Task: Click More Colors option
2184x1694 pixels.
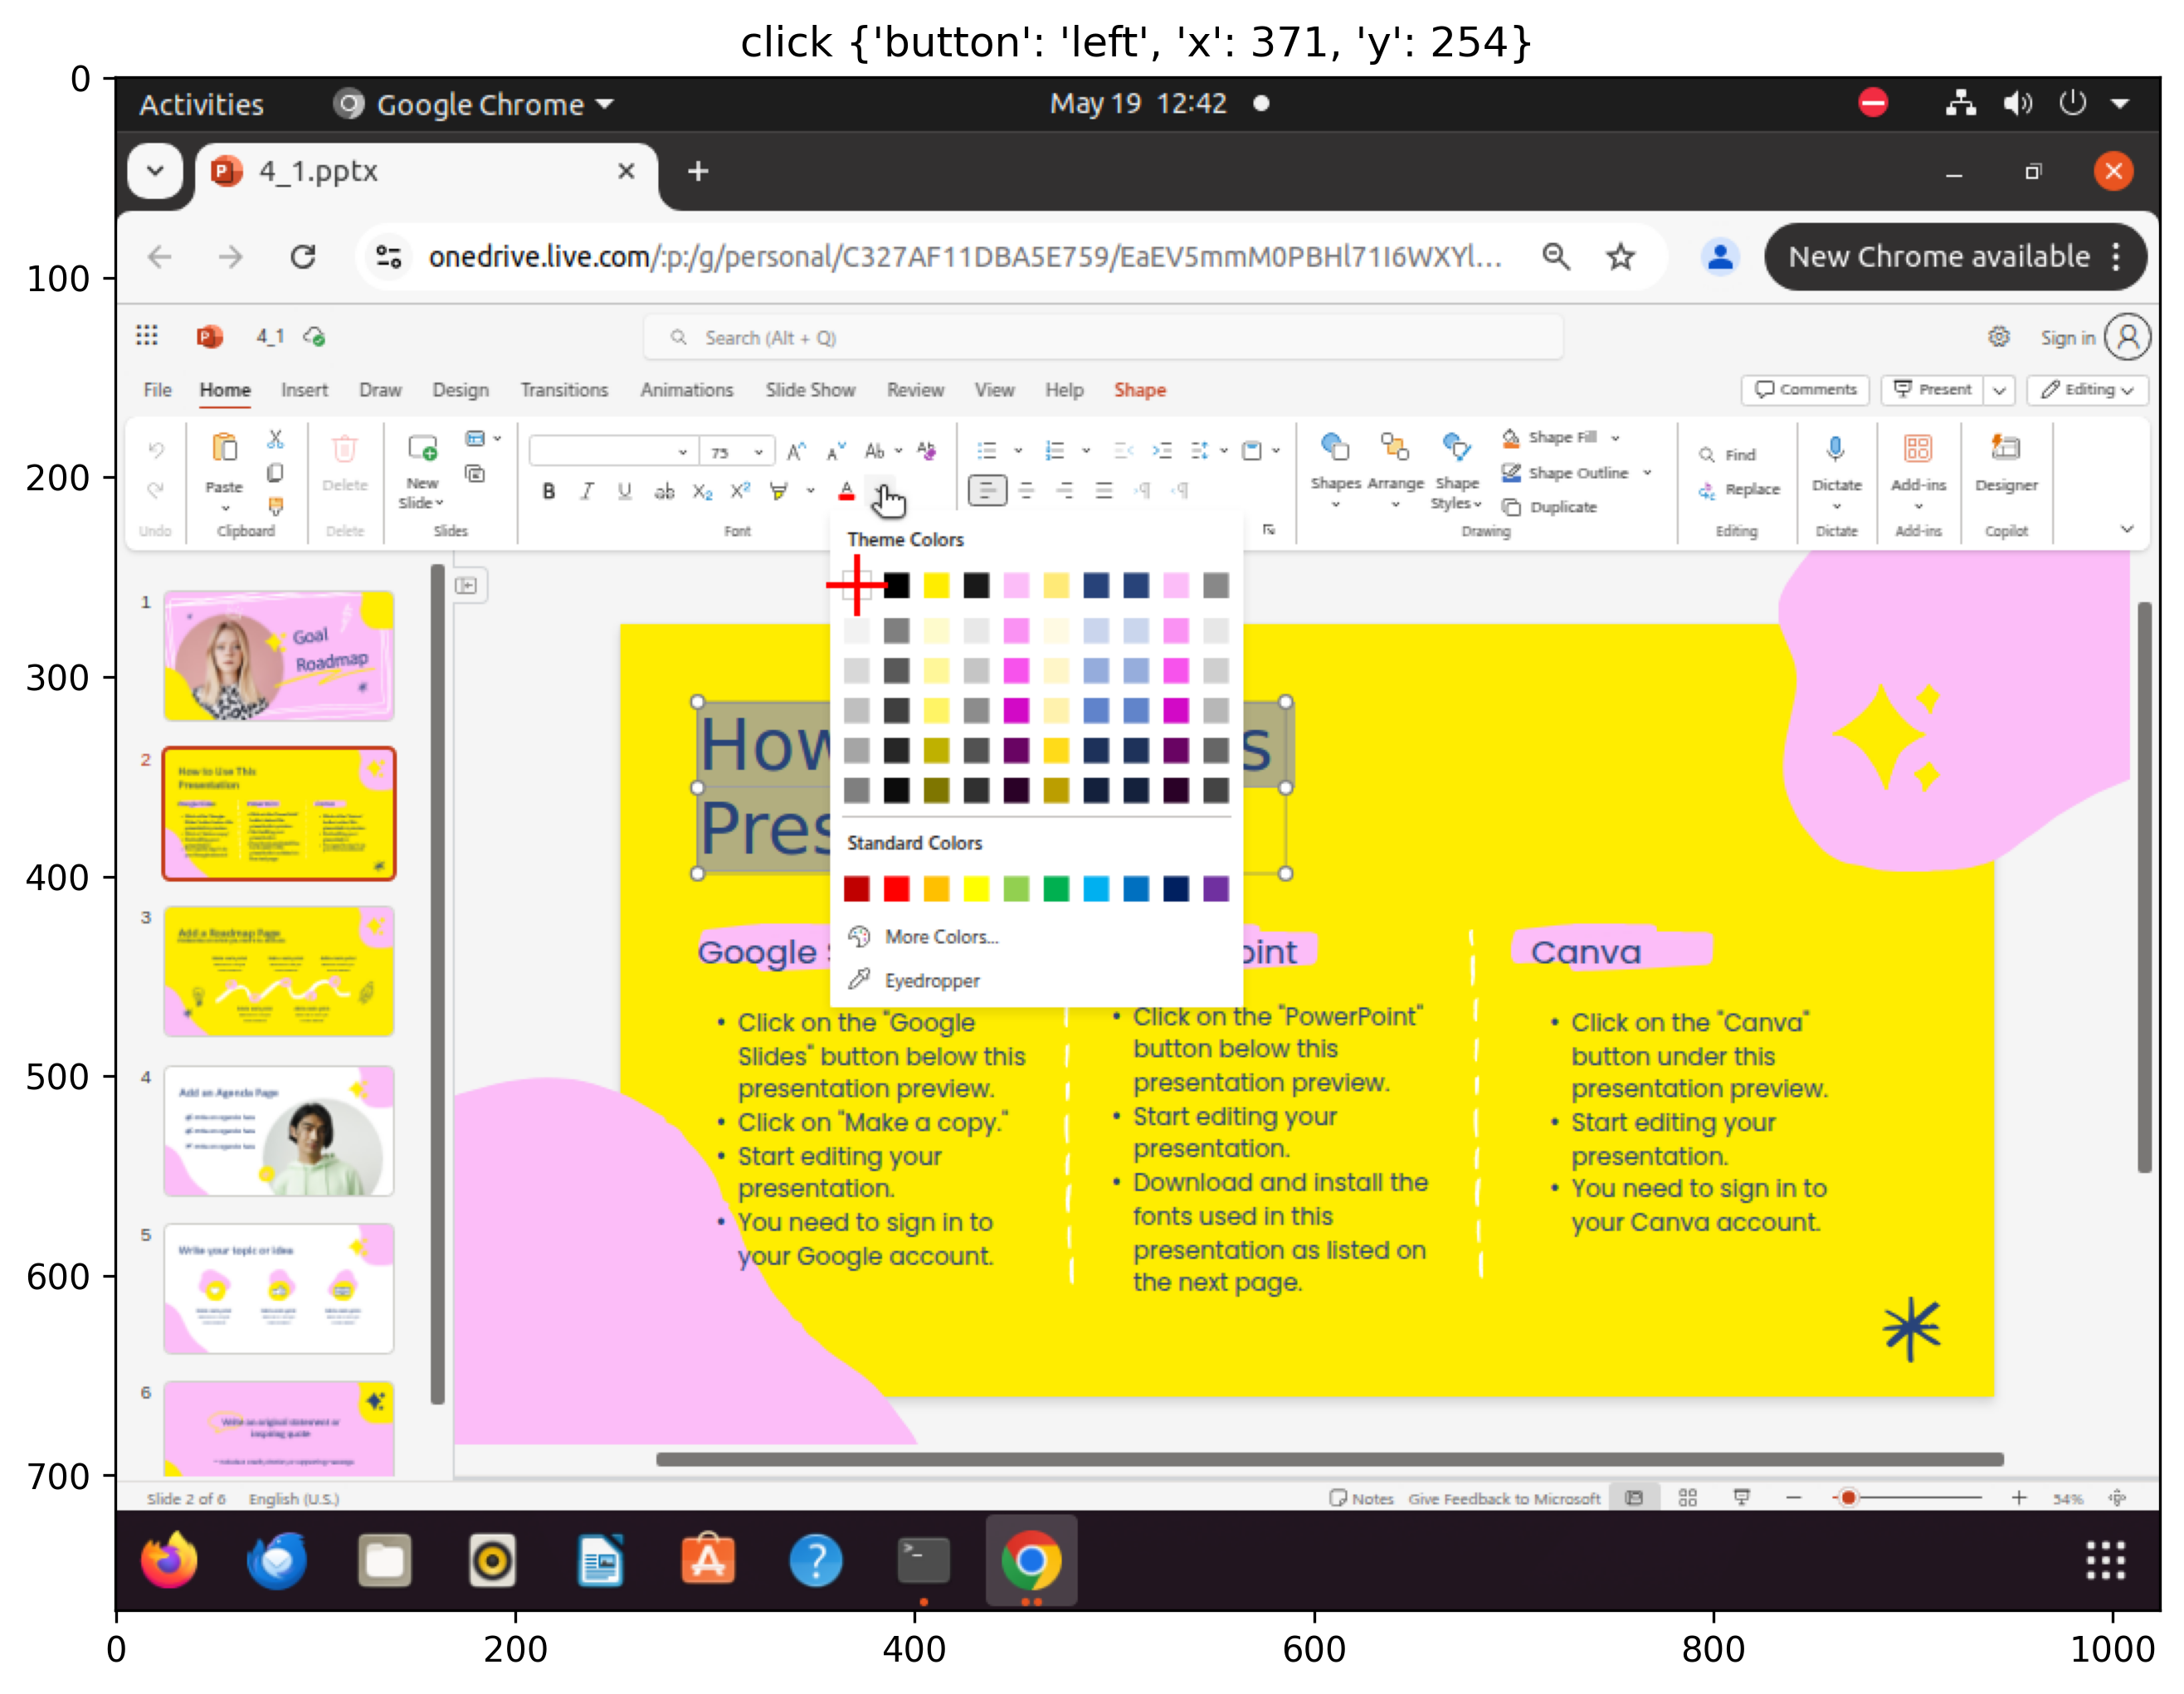Action: 940,937
